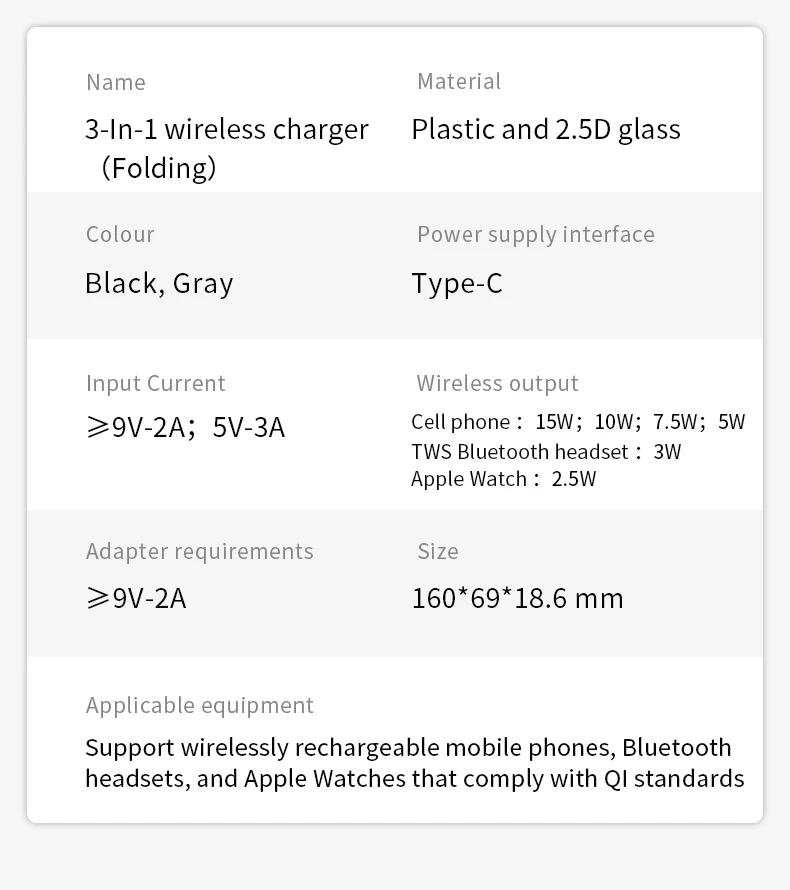Click the "Material" heading

[x=459, y=81]
